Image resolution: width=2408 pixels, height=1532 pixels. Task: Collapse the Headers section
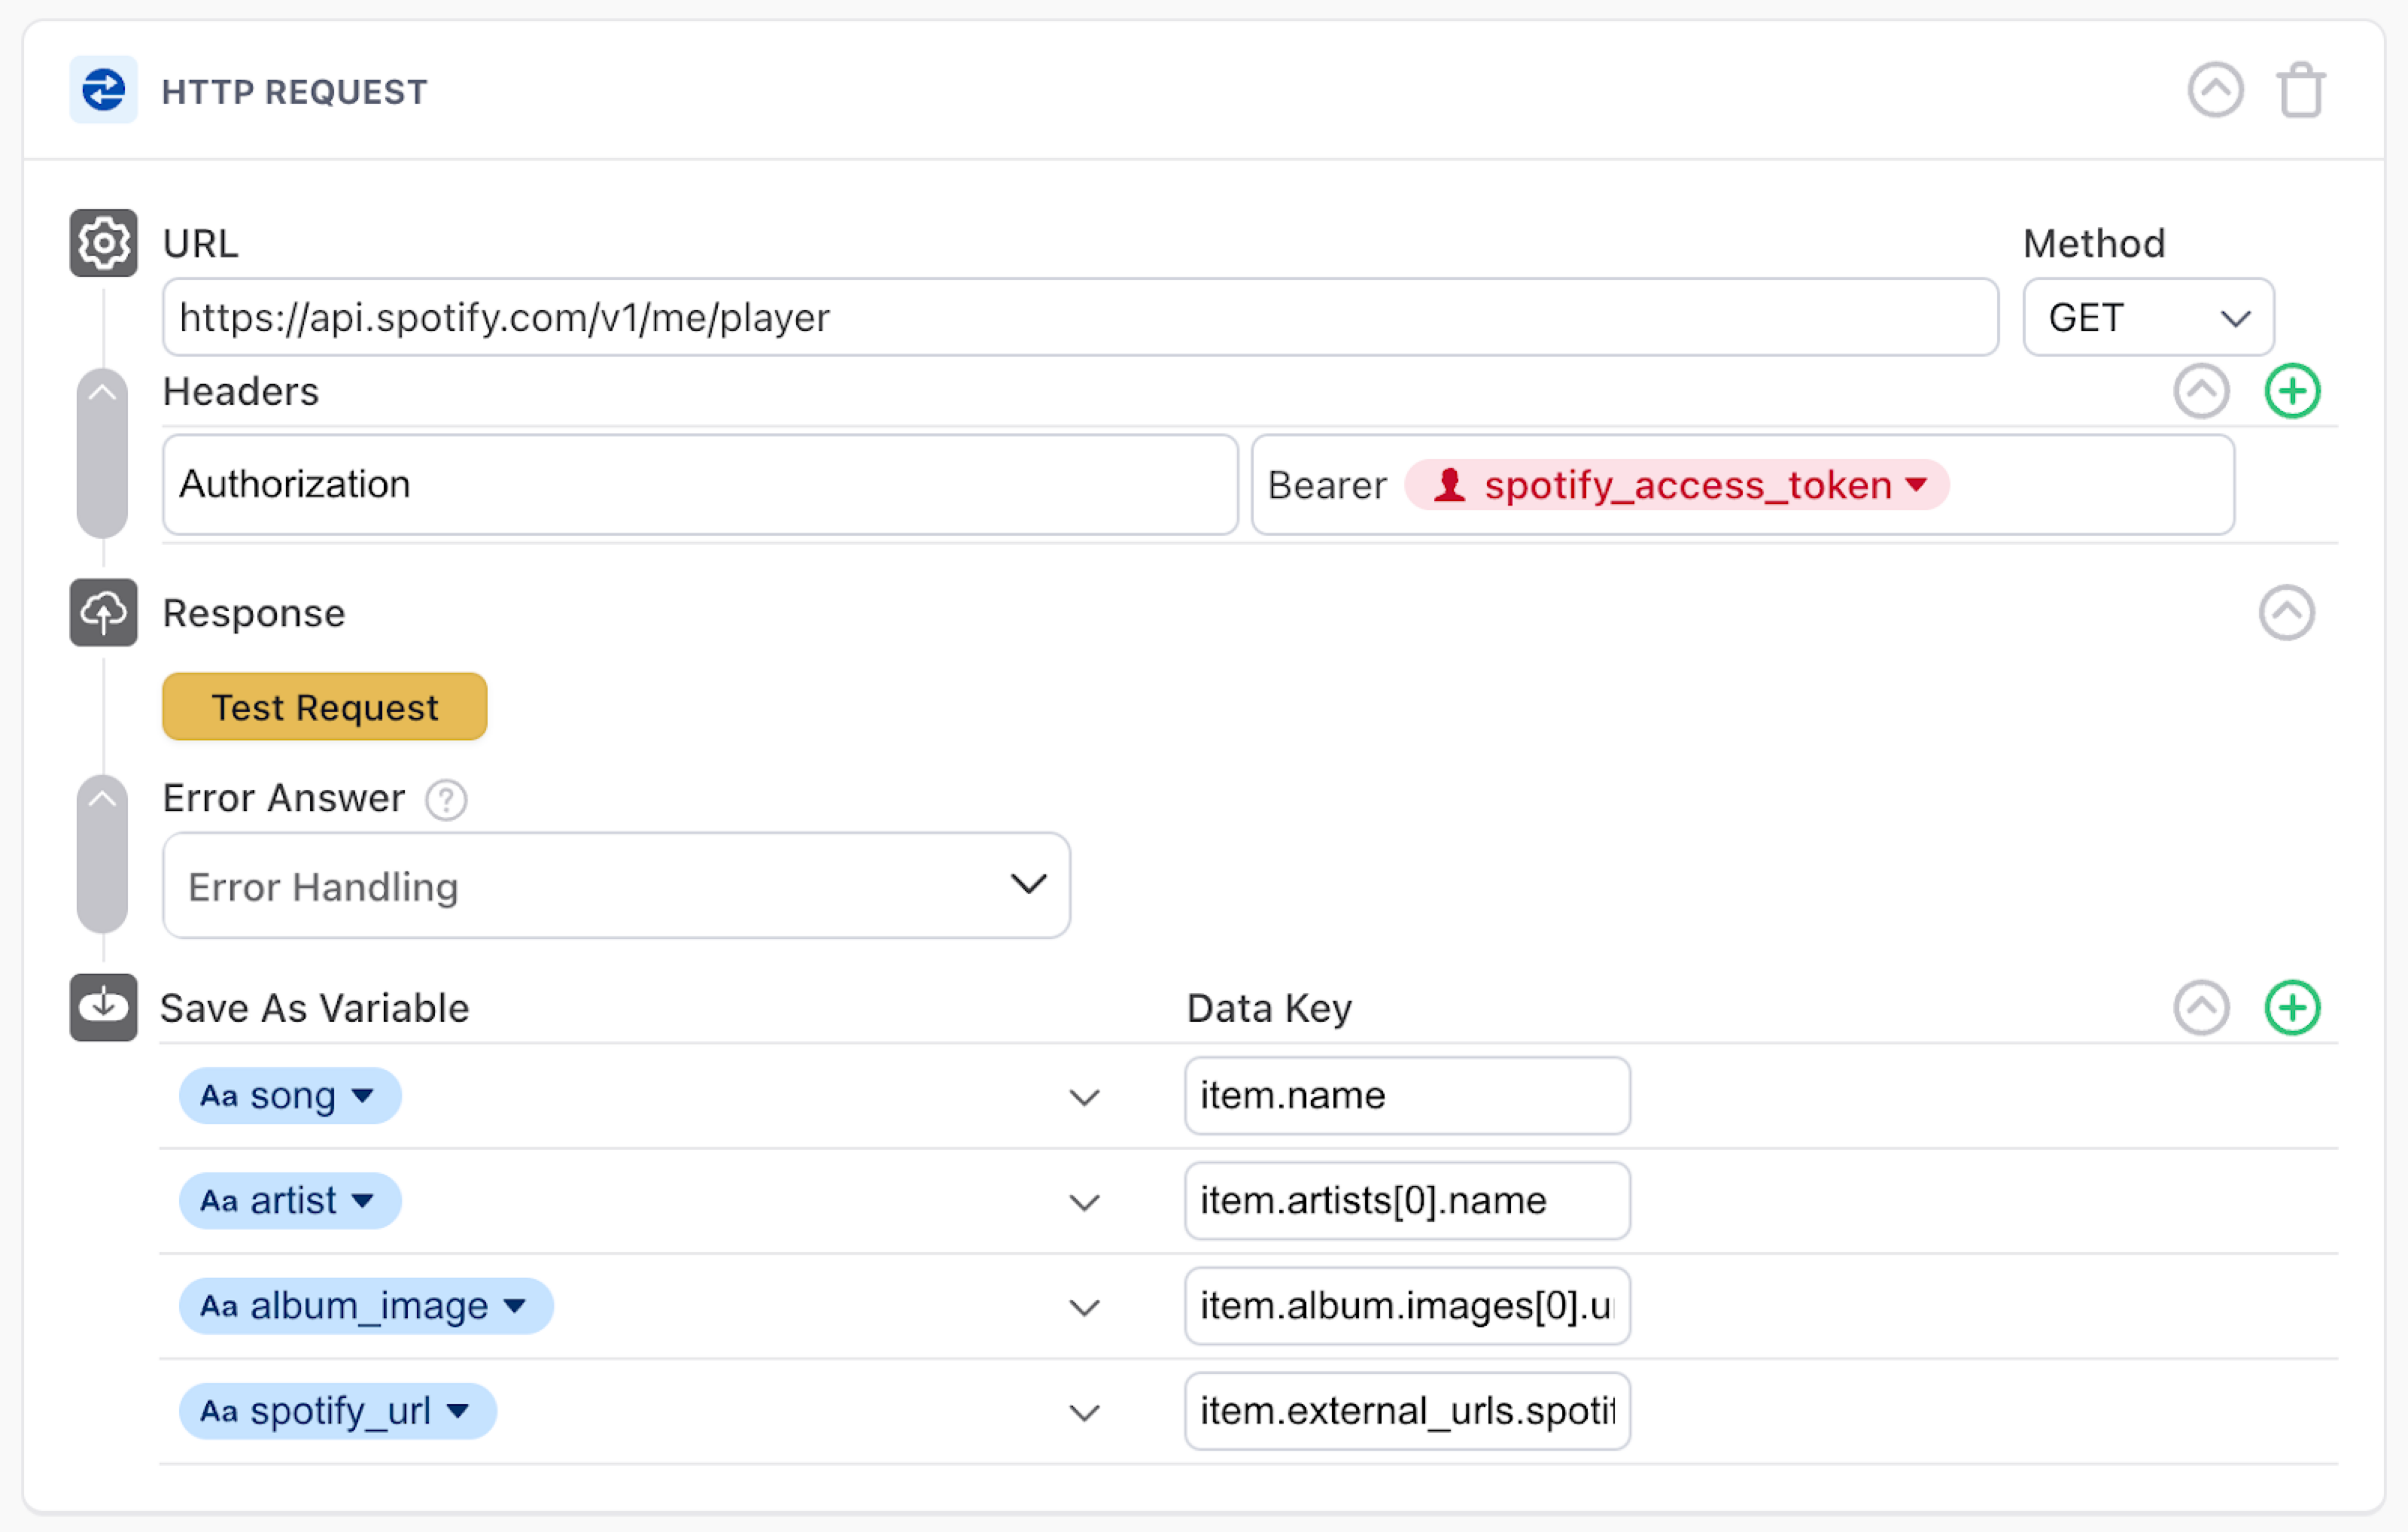point(2201,391)
